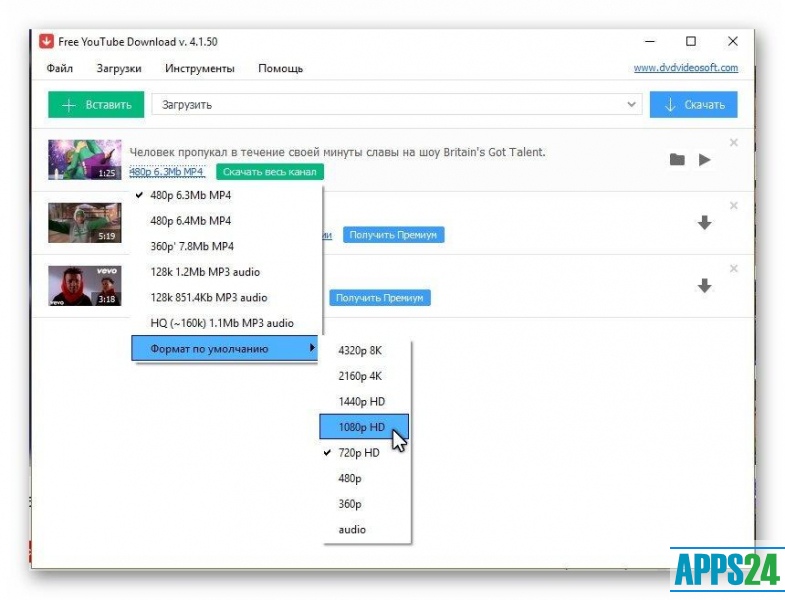Open the Инструменты menu

click(200, 69)
